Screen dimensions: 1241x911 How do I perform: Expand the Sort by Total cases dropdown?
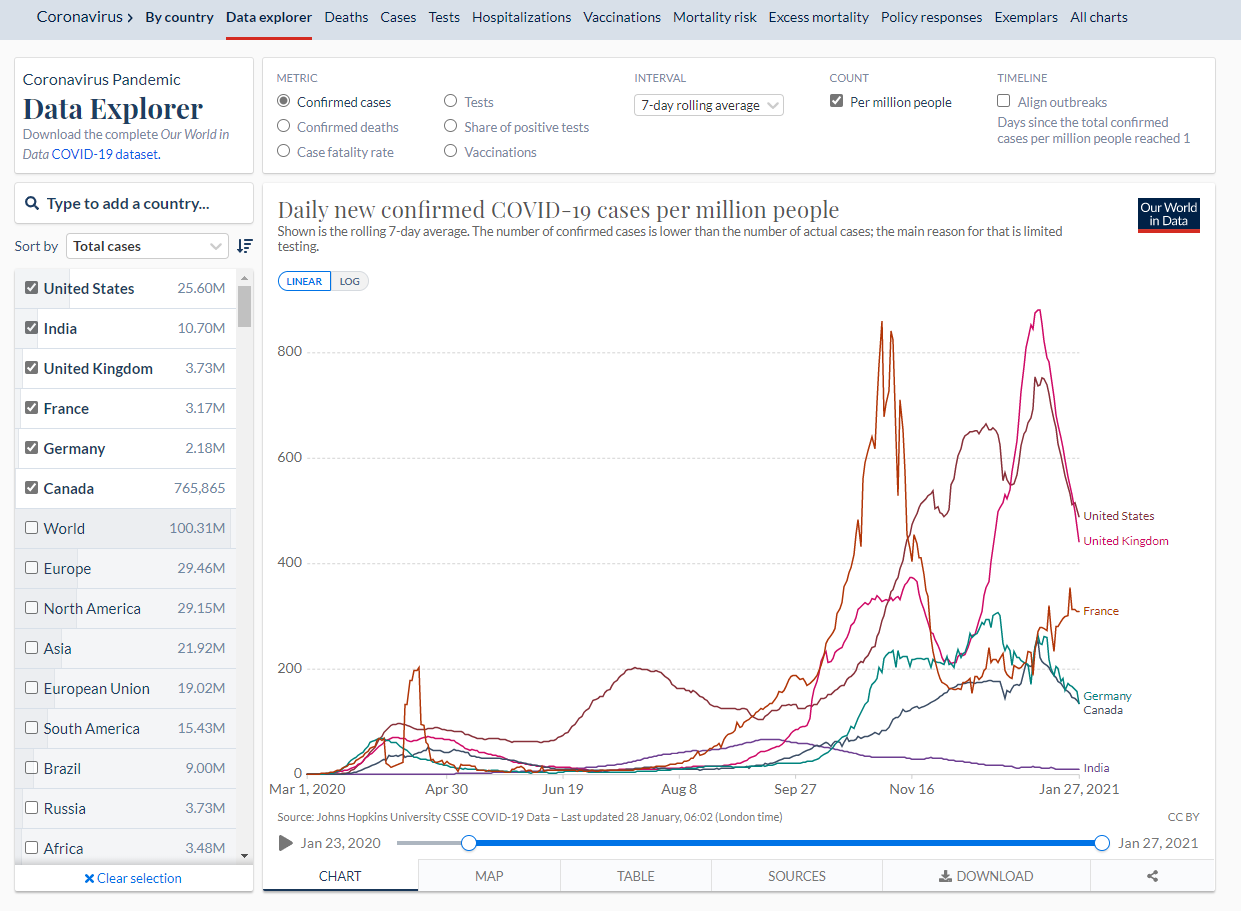148,246
